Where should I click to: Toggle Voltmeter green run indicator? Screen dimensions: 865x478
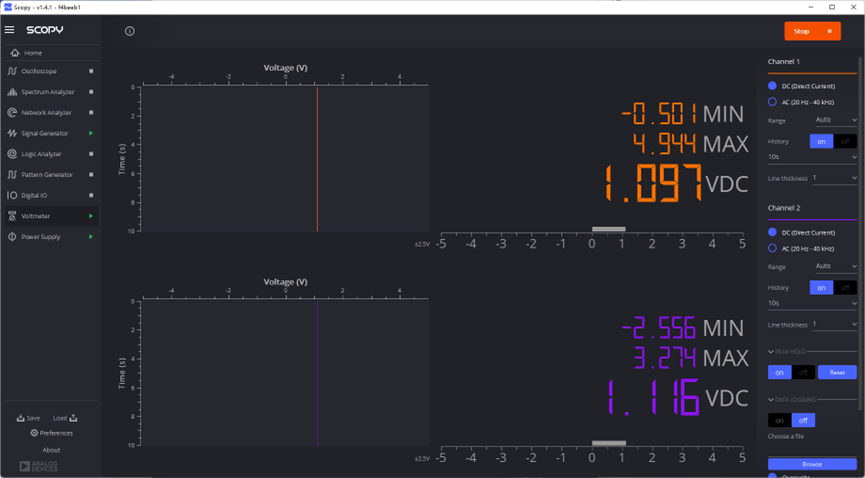coord(91,216)
